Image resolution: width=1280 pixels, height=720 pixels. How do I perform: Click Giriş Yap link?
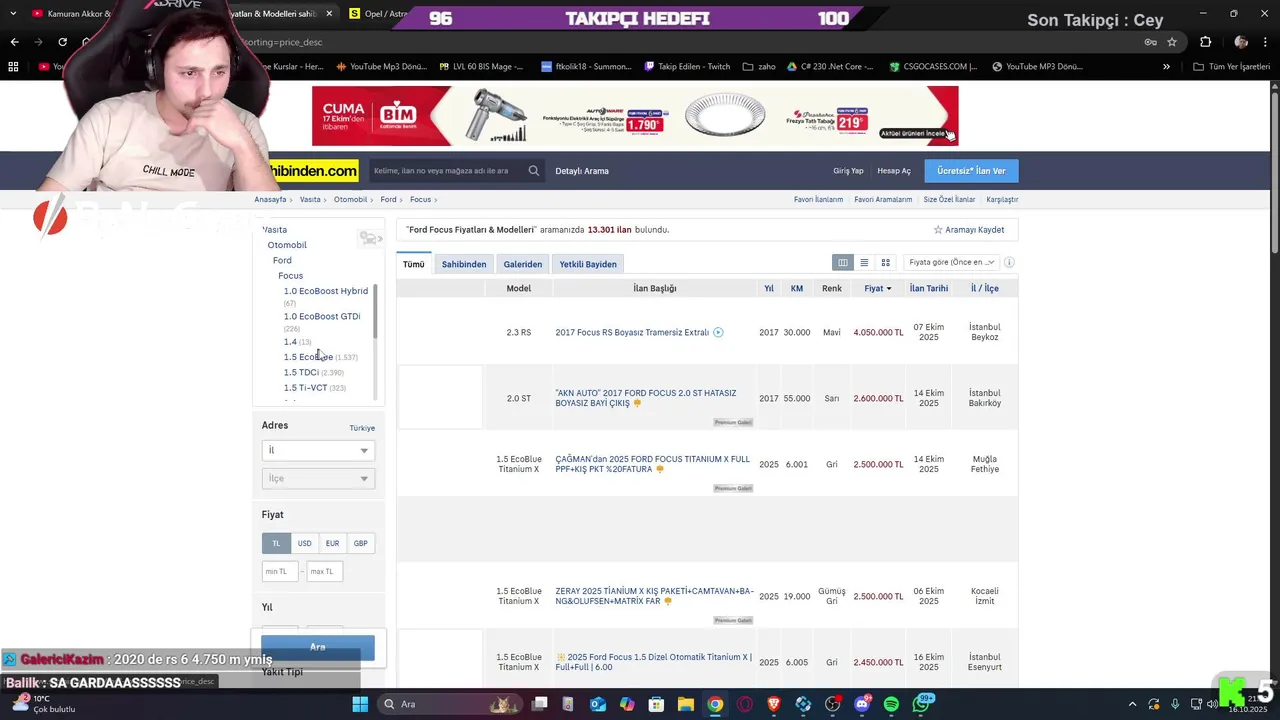click(848, 171)
